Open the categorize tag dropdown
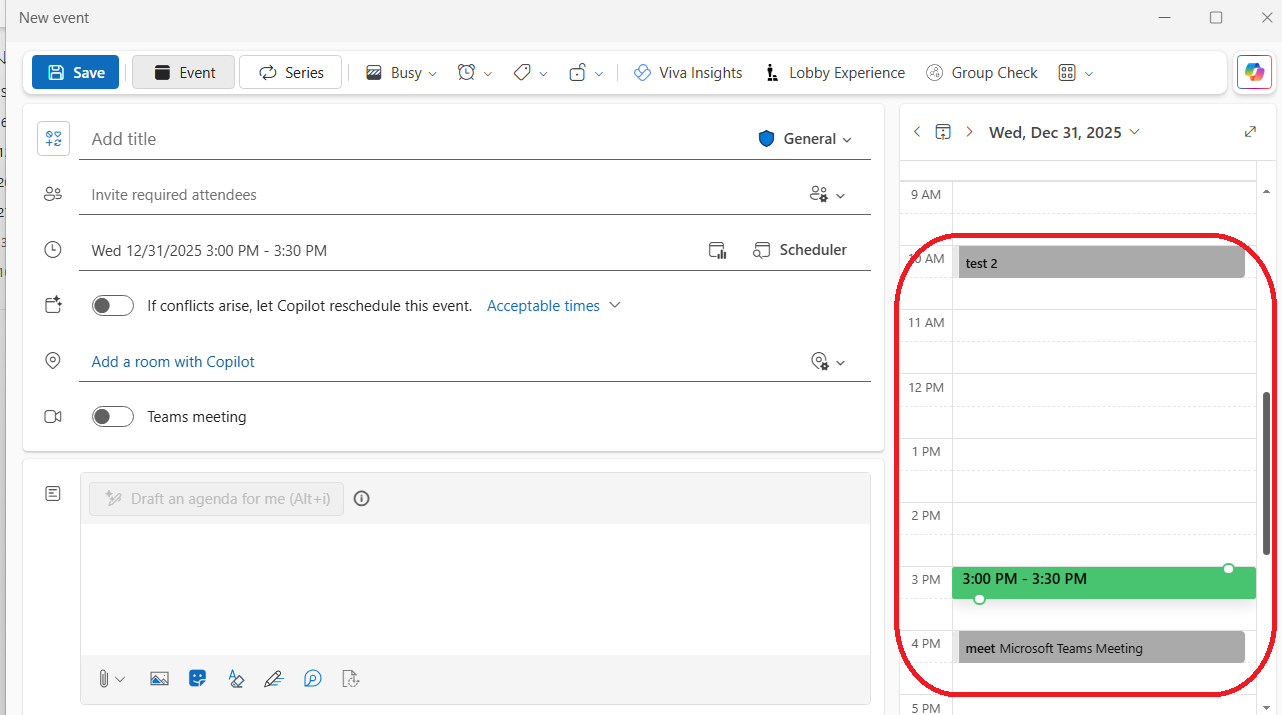 point(530,73)
